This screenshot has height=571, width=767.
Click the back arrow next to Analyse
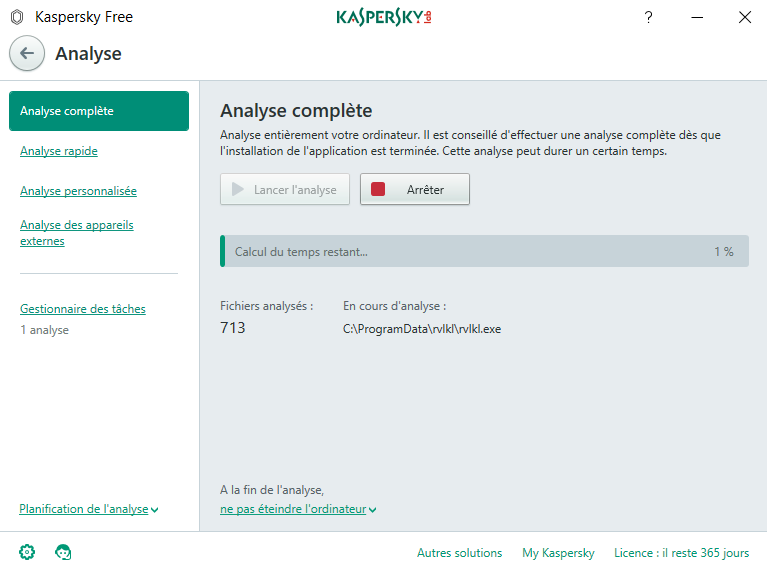pos(27,53)
